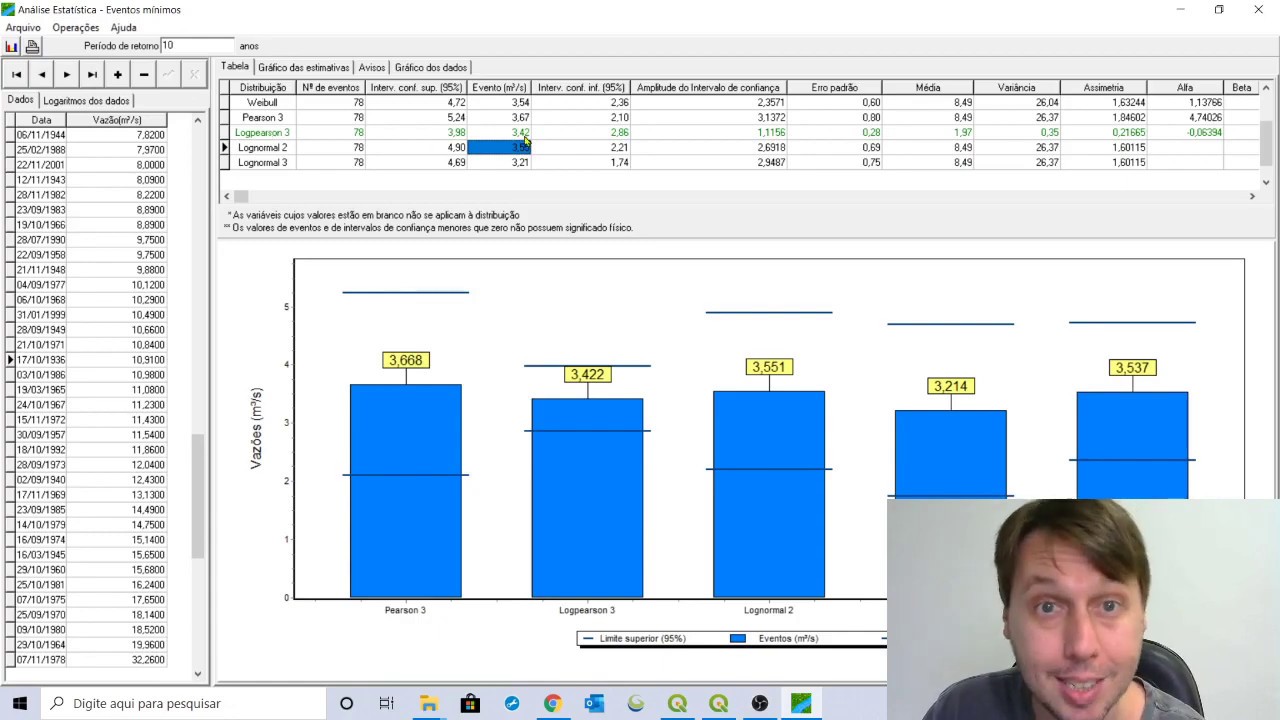Screen dimensions: 1280x720
Task: Add a new record with plus button
Action: [118, 74]
